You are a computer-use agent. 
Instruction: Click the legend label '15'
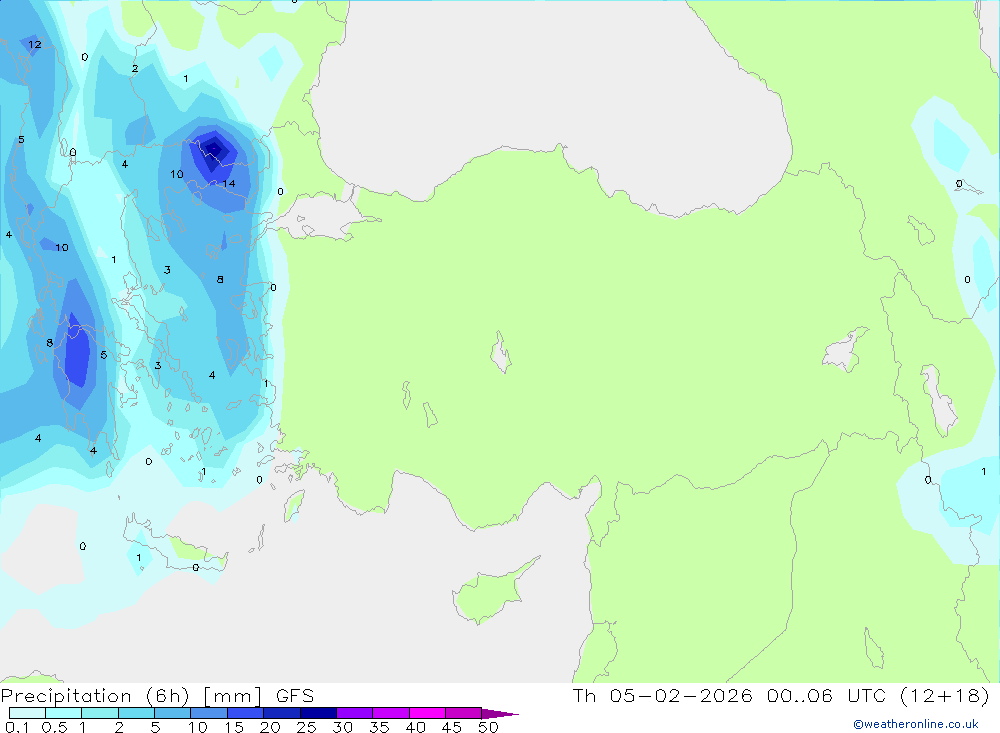[x=234, y=727]
